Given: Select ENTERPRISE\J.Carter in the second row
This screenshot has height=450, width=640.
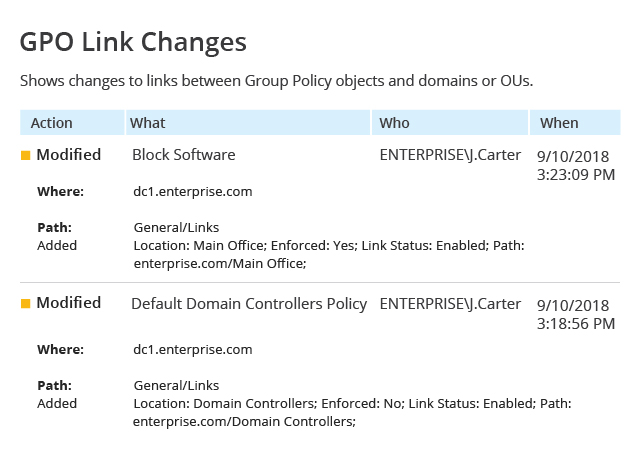Looking at the screenshot, I should pos(450,304).
